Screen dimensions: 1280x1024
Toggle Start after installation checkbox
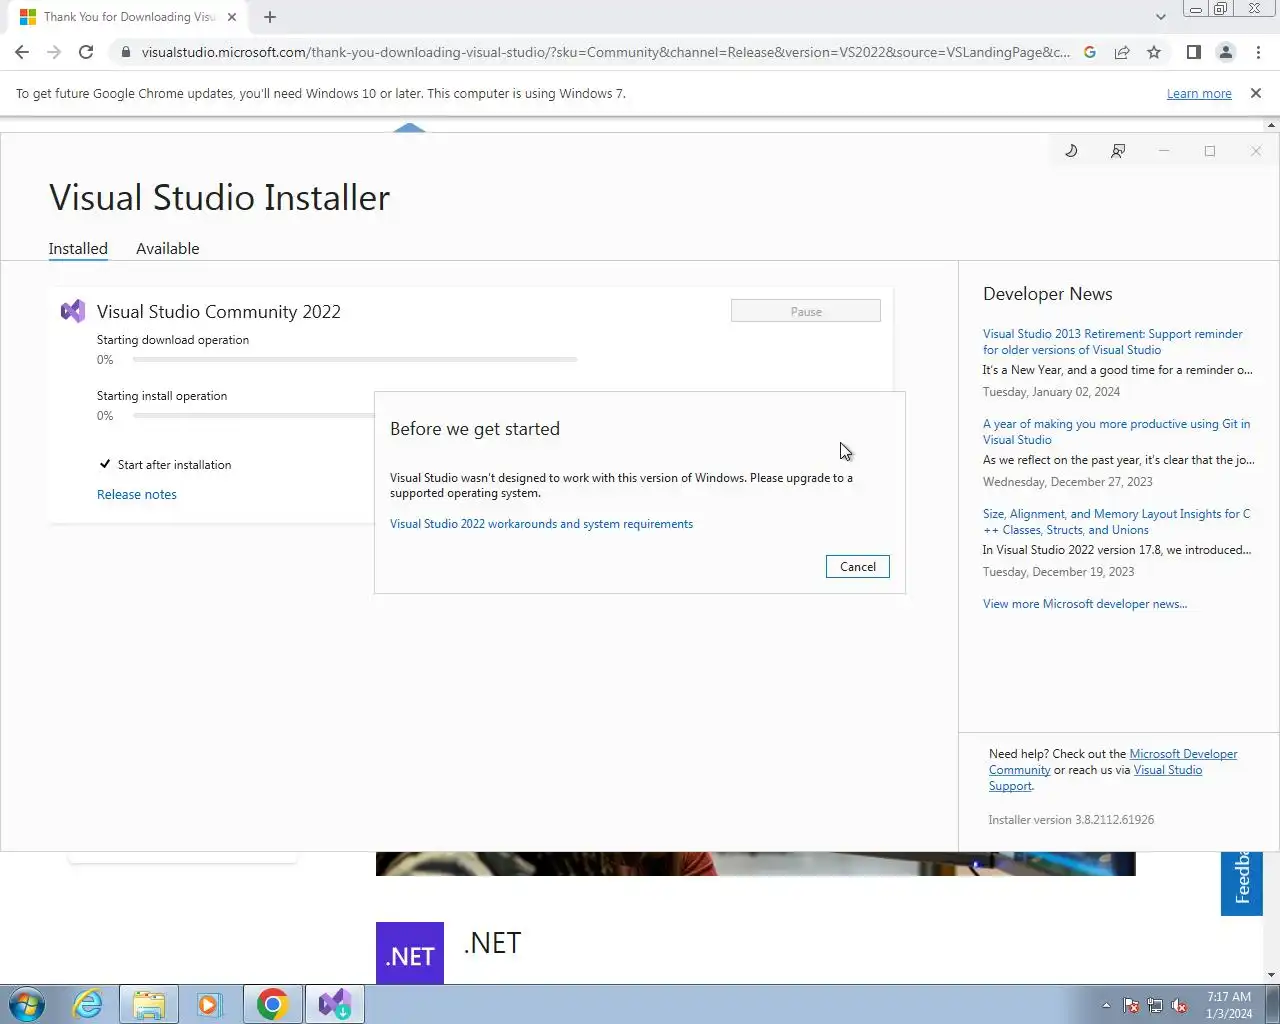105,464
